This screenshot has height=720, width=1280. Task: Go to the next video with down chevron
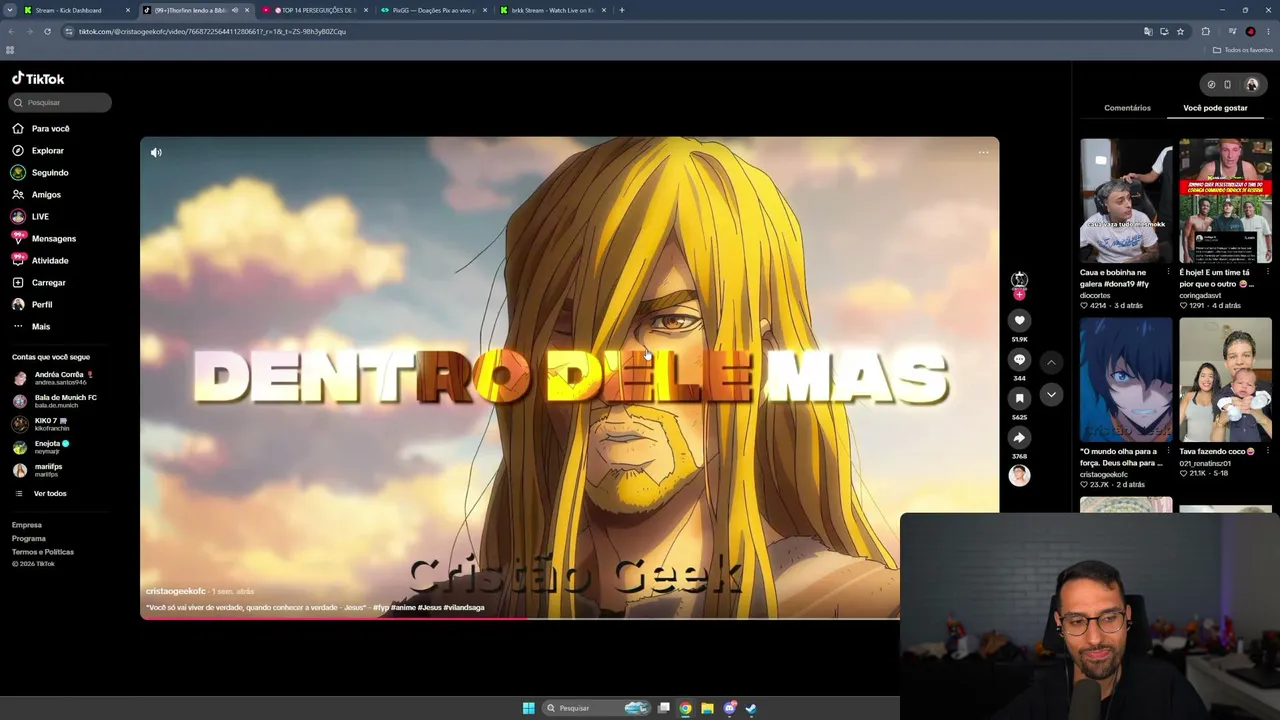1051,395
